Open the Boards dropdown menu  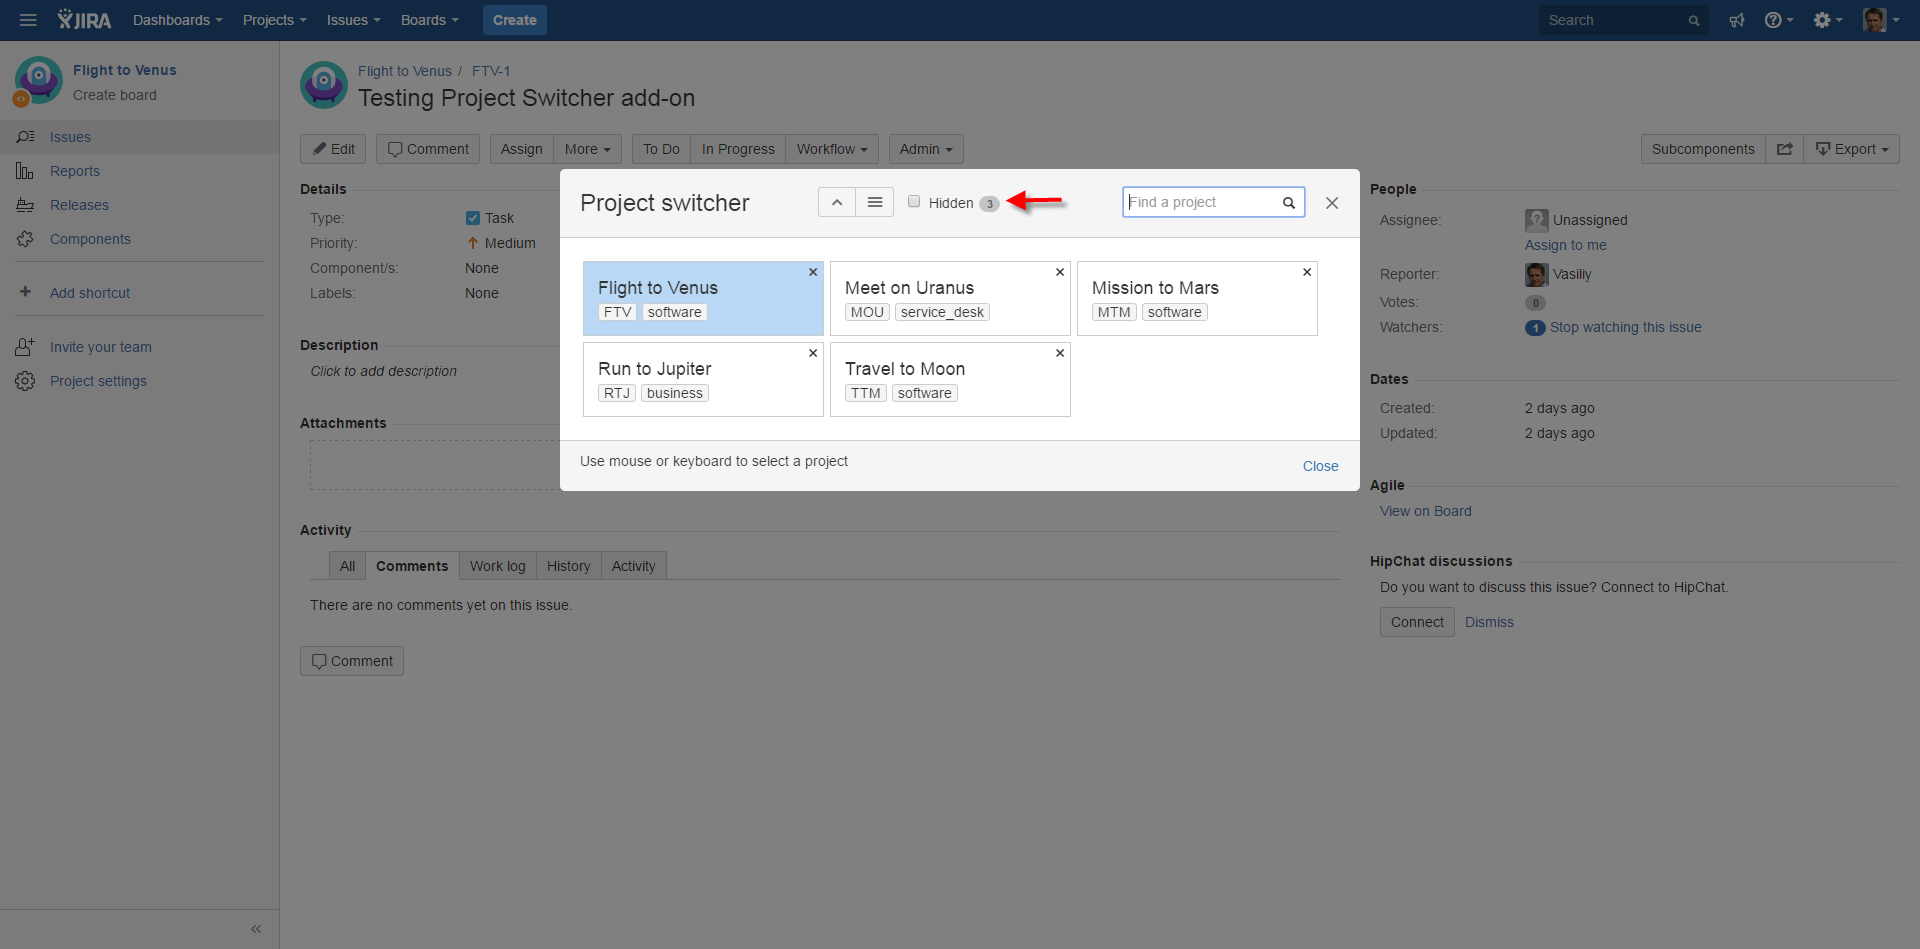point(430,20)
